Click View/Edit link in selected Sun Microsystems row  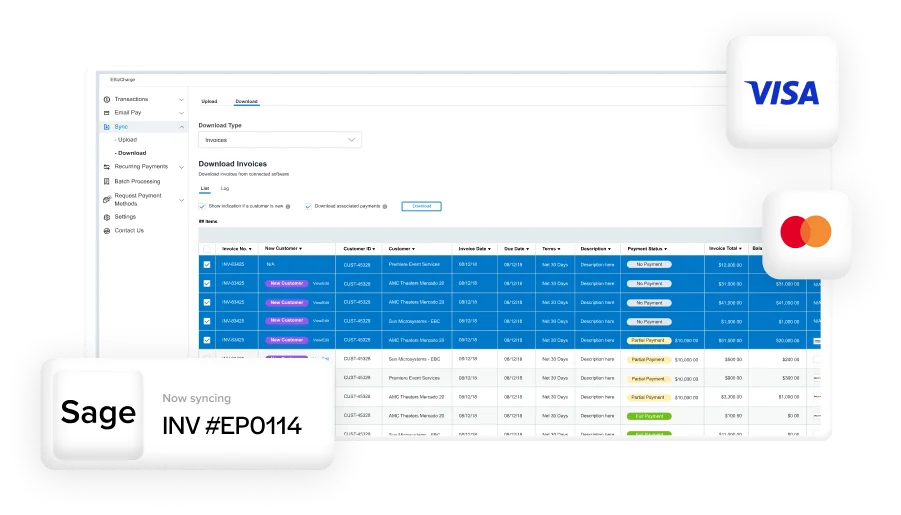pyautogui.click(x=321, y=321)
